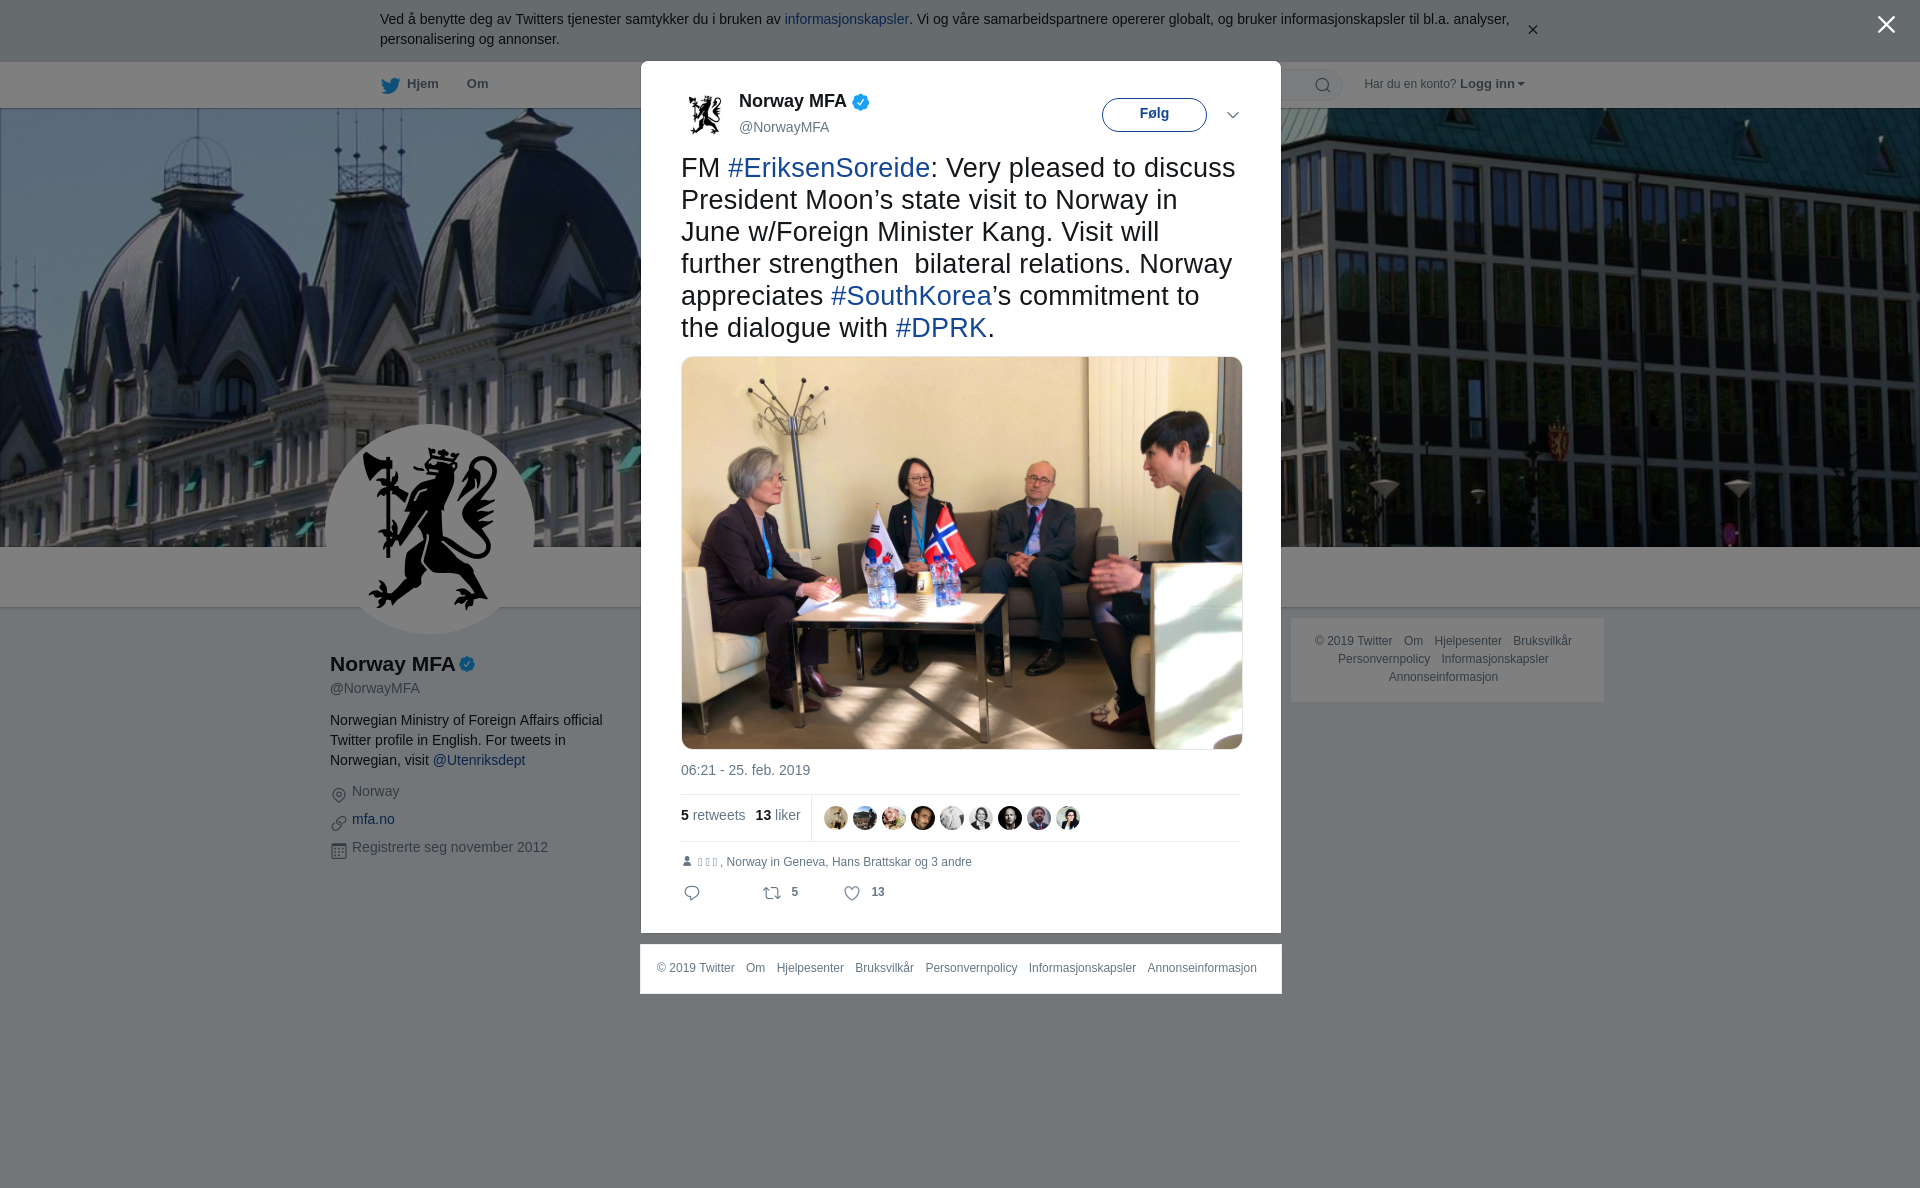1920x1188 pixels.
Task: Close the tweet overlay with large X
Action: click(1886, 25)
